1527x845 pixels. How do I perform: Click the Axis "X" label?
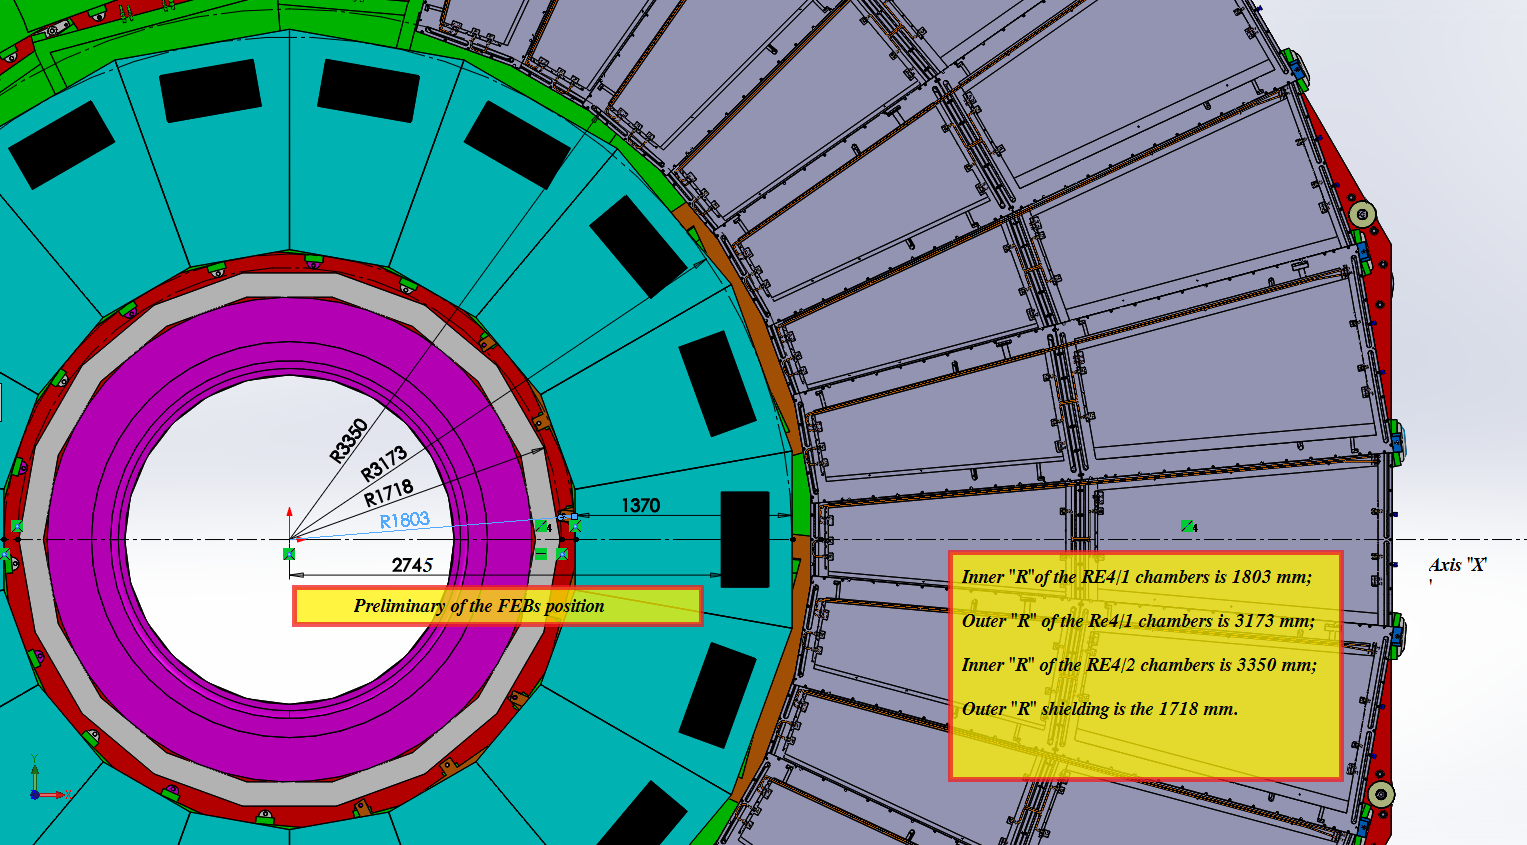click(x=1456, y=565)
